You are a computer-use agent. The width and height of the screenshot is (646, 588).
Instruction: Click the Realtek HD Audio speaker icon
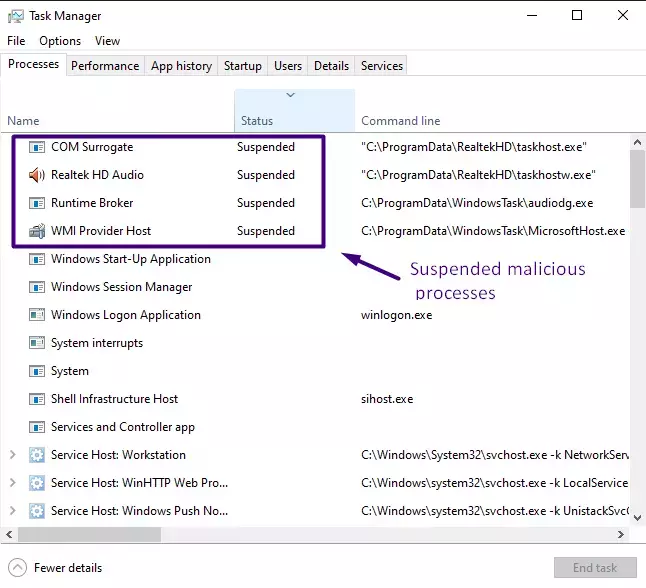[x=37, y=175]
